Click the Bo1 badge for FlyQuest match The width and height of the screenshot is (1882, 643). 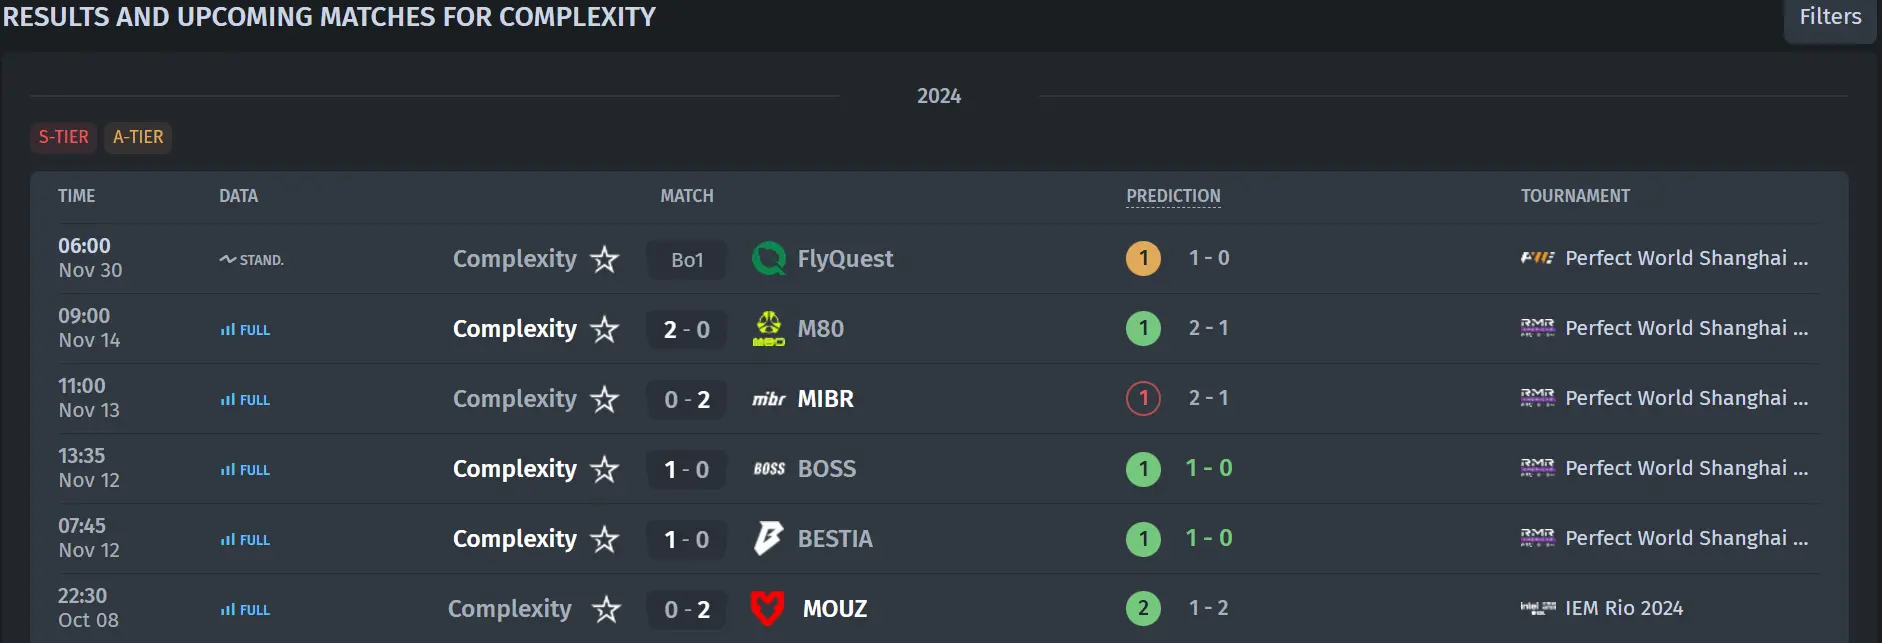coord(687,260)
